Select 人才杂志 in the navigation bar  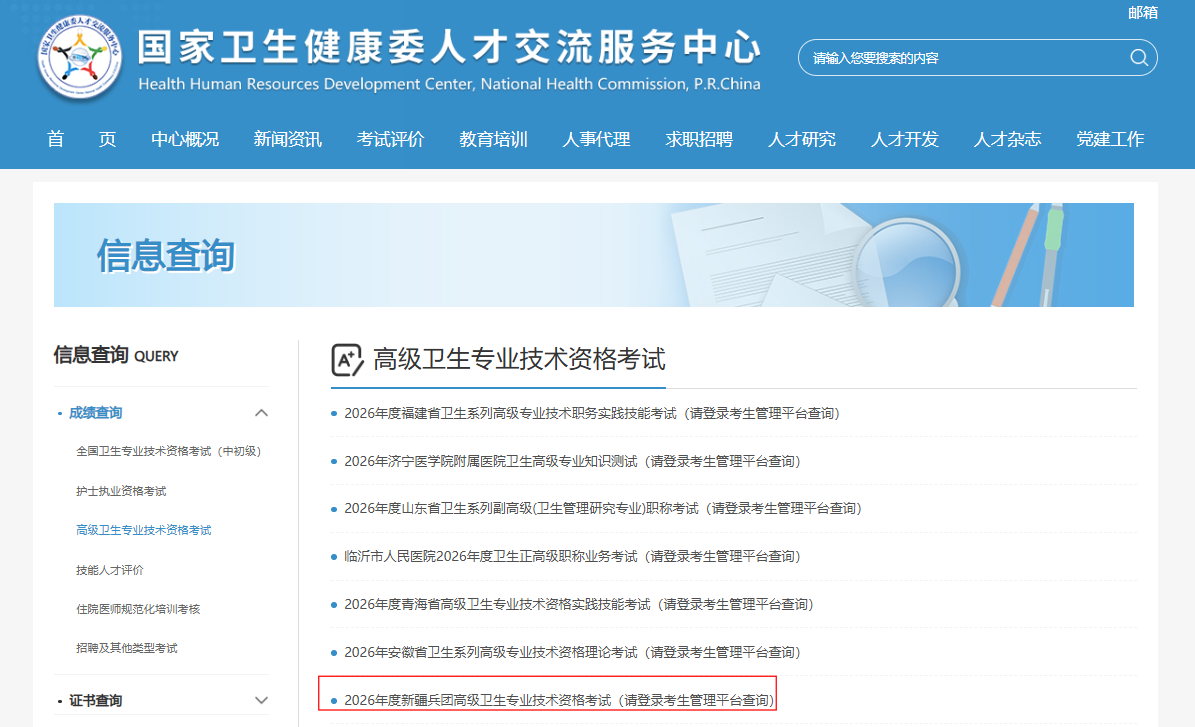coord(1008,139)
